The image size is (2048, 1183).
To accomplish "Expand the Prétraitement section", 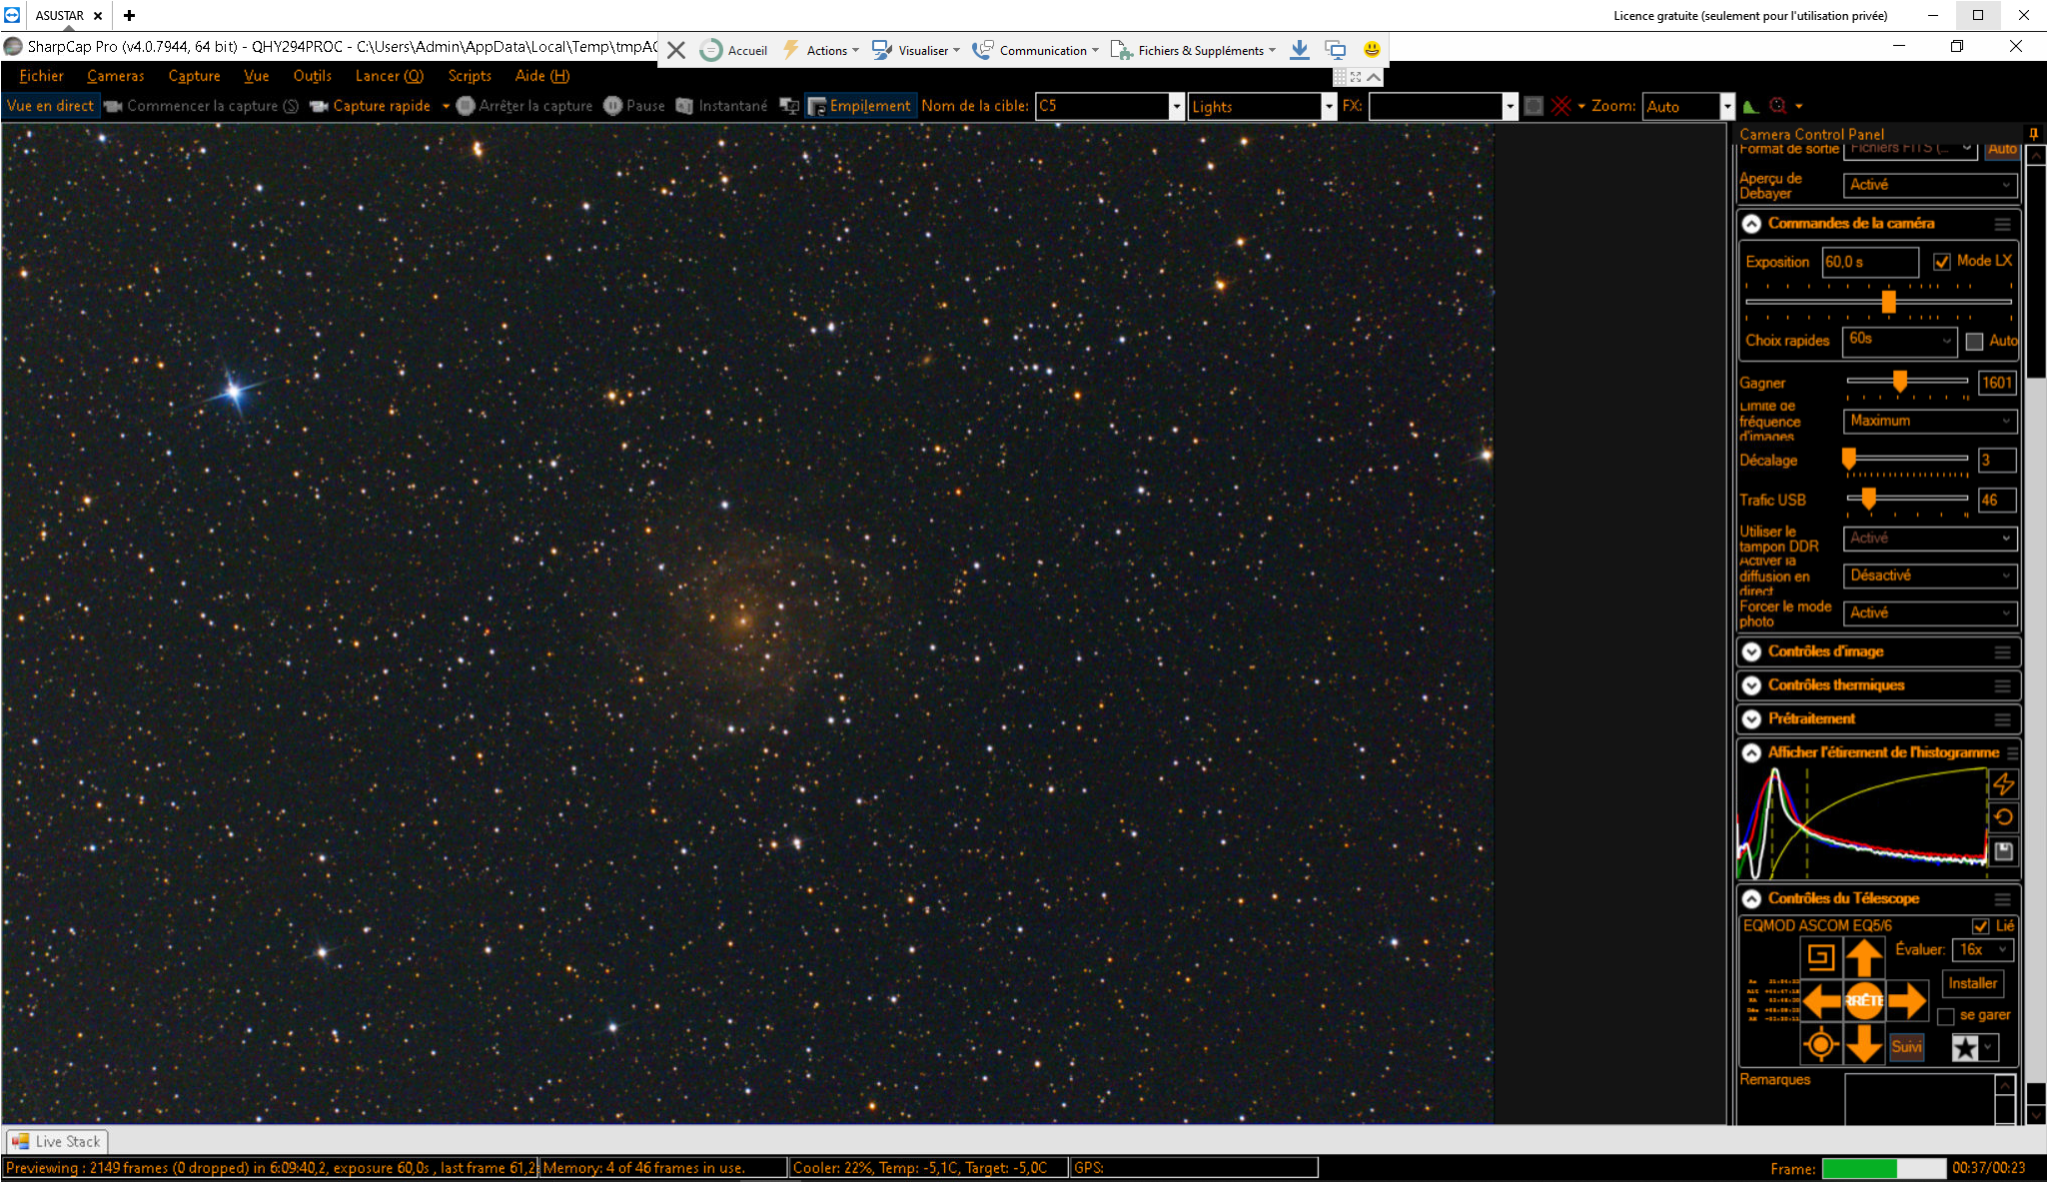I will (1751, 720).
